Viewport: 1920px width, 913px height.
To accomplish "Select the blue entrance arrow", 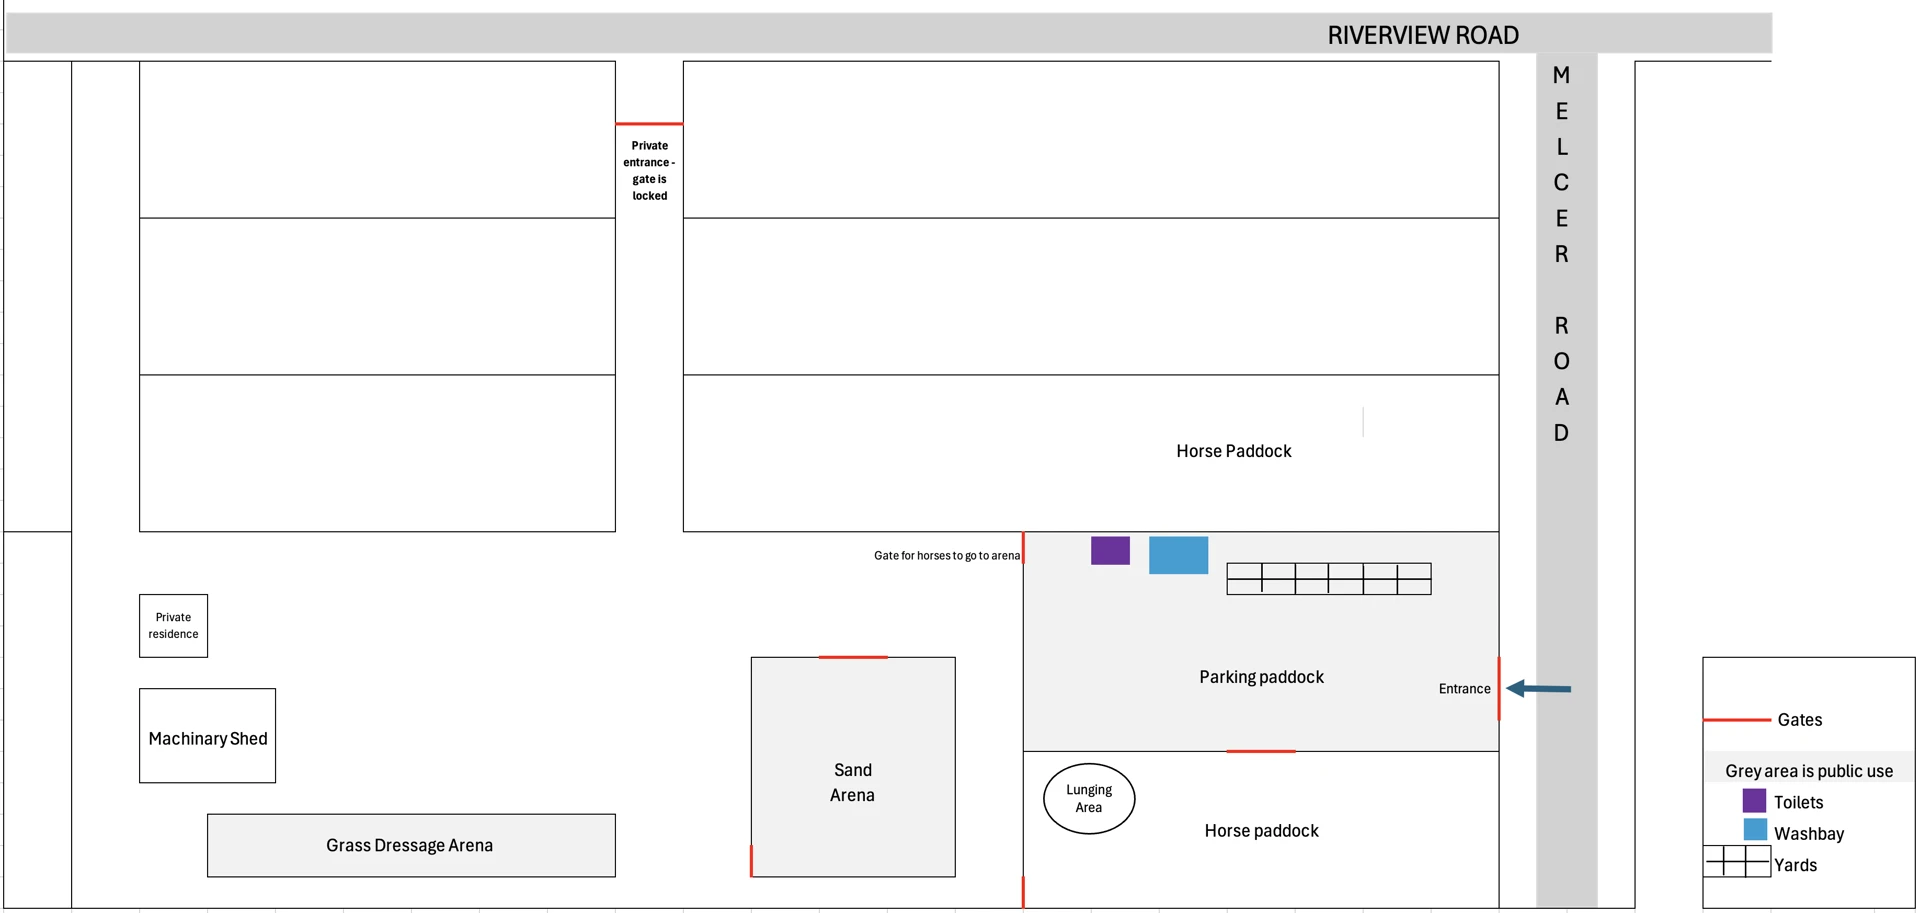I will 1538,688.
